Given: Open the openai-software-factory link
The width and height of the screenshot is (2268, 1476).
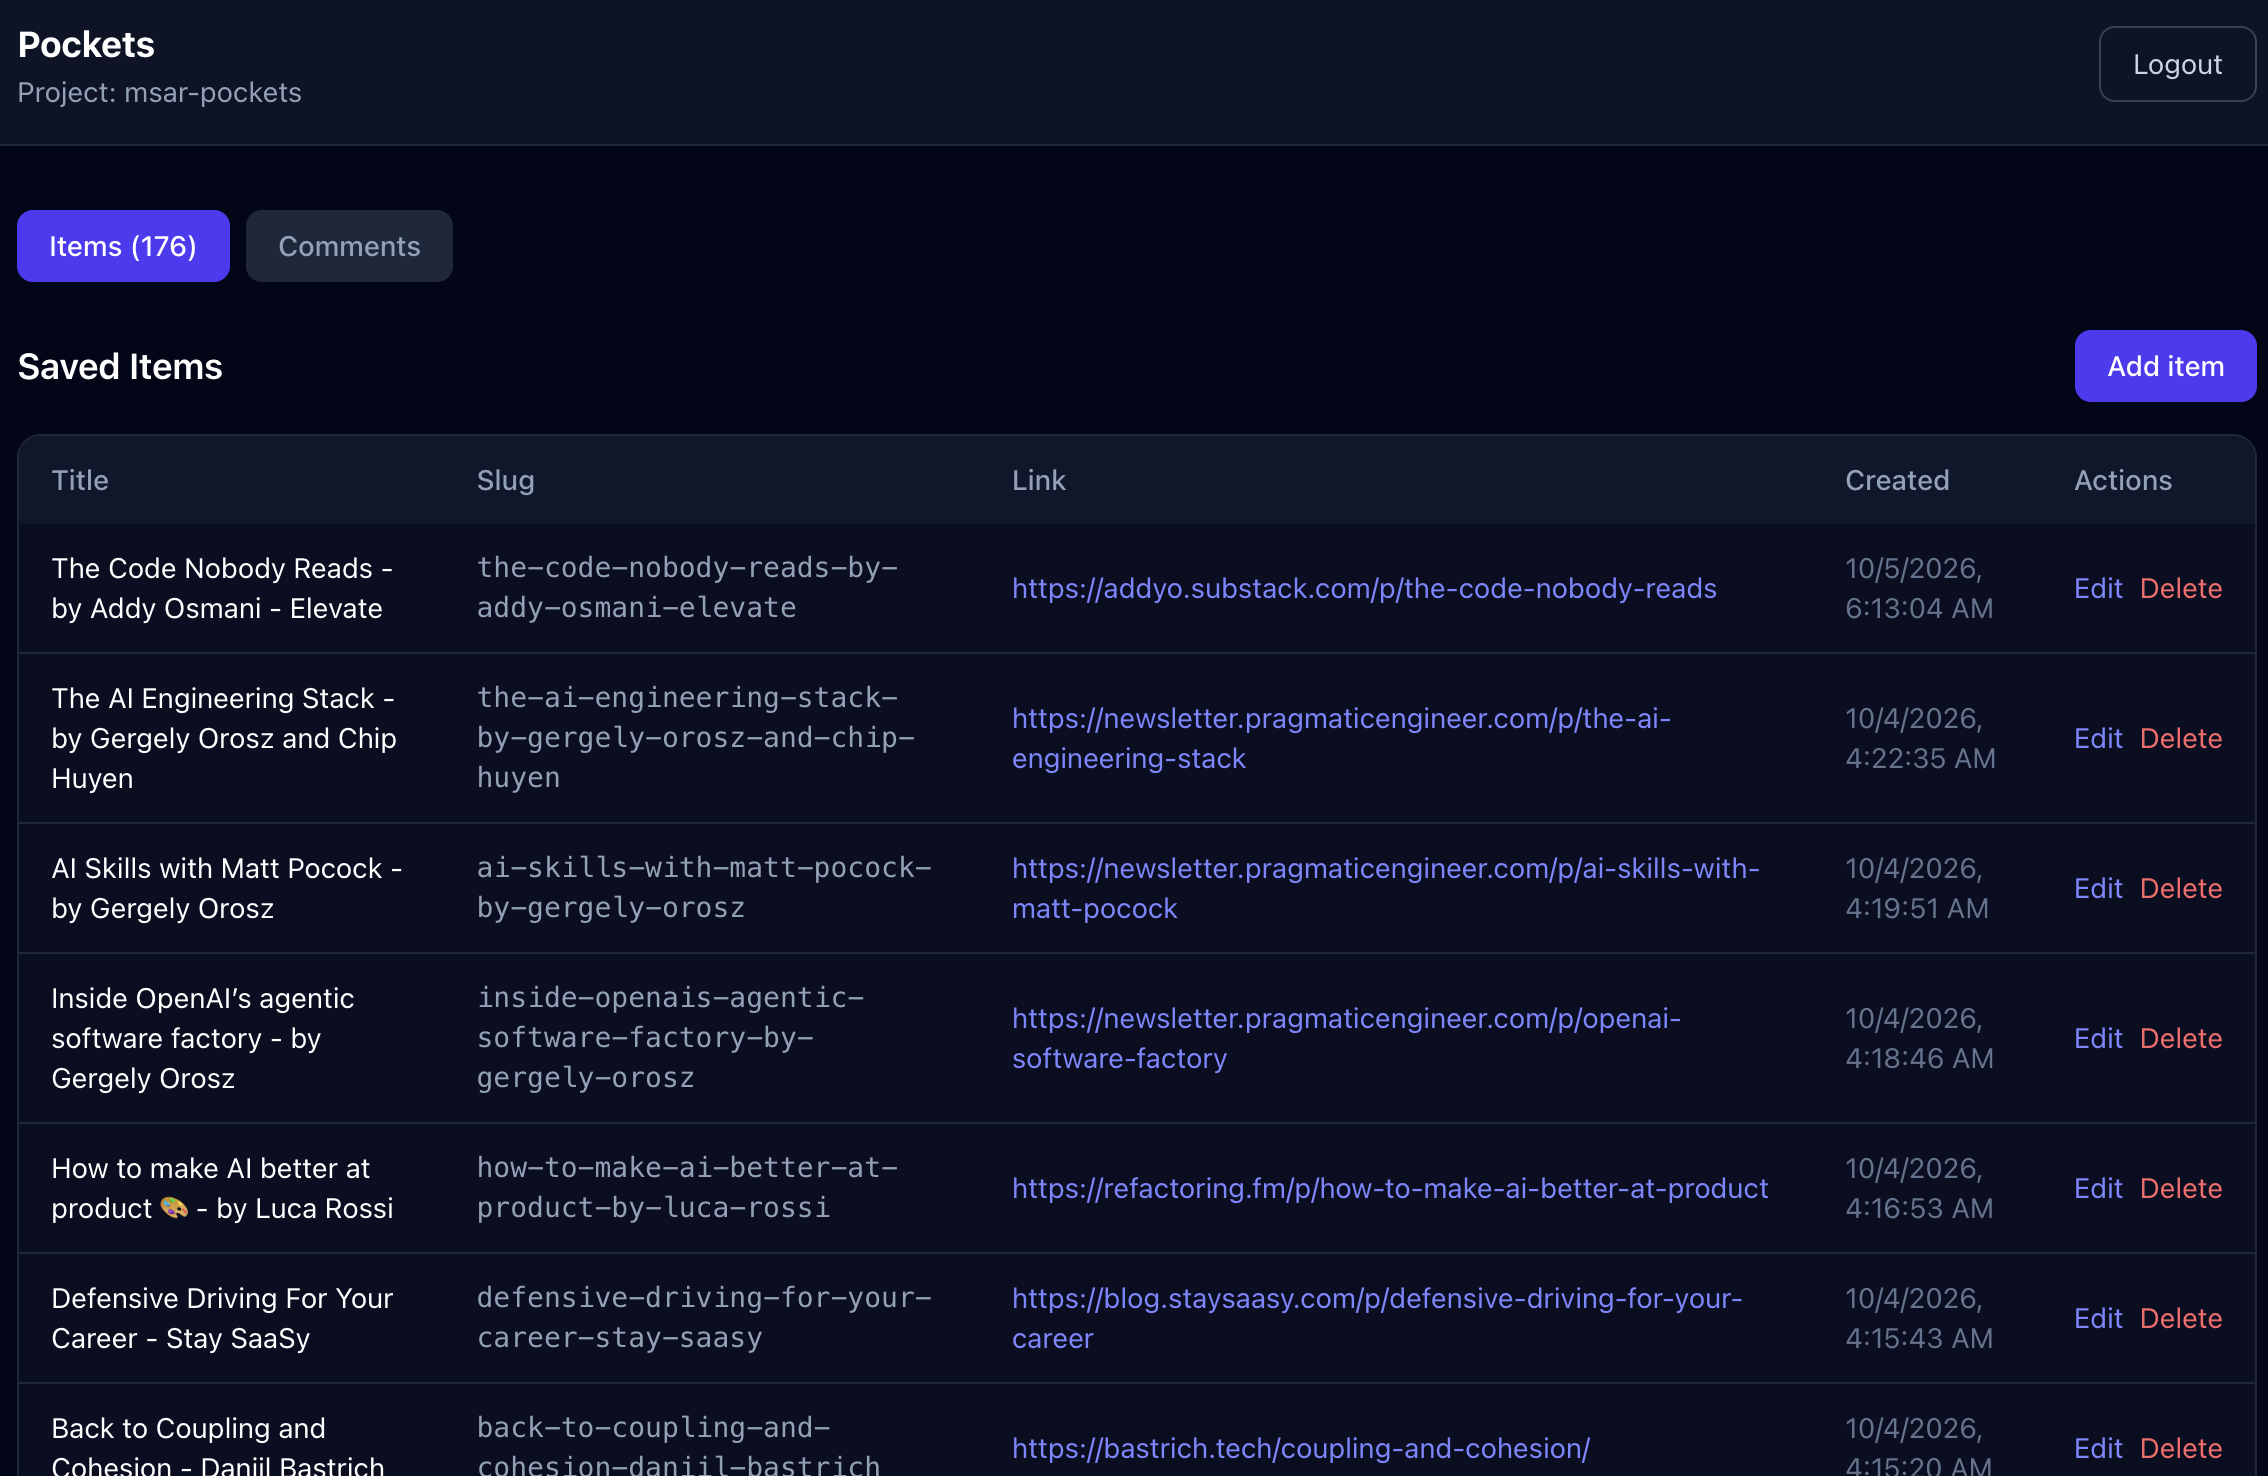Looking at the screenshot, I should click(1346, 1038).
